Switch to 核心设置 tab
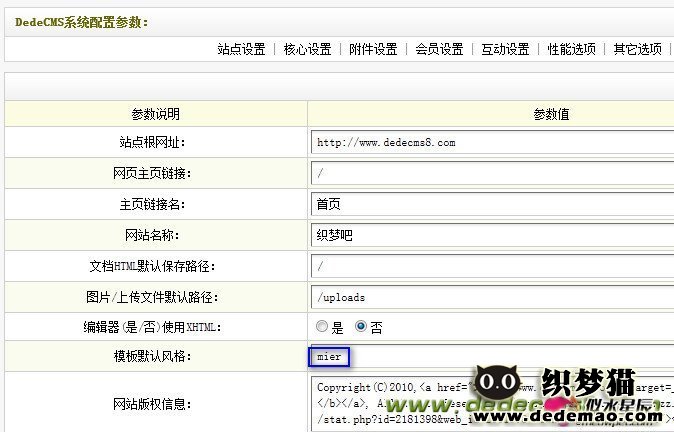Viewport: 674px width, 432px height. [x=307, y=49]
